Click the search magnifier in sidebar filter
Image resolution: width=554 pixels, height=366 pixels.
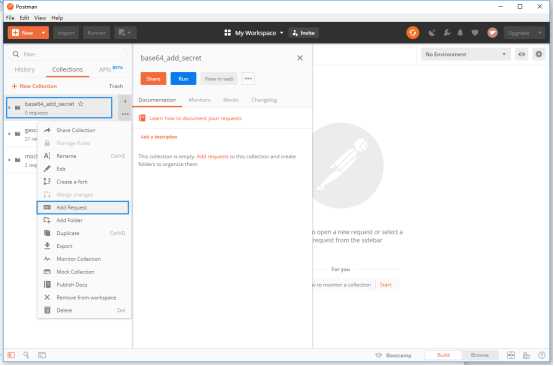(x=16, y=54)
